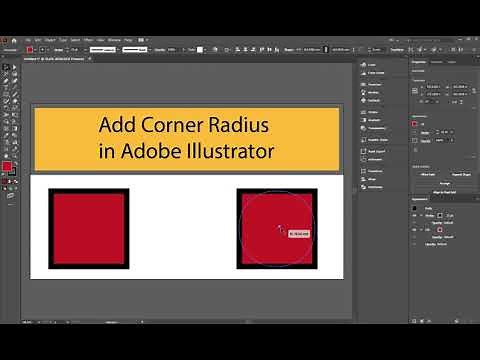Click the Recolor Artwork icon in control bar

point(215,50)
